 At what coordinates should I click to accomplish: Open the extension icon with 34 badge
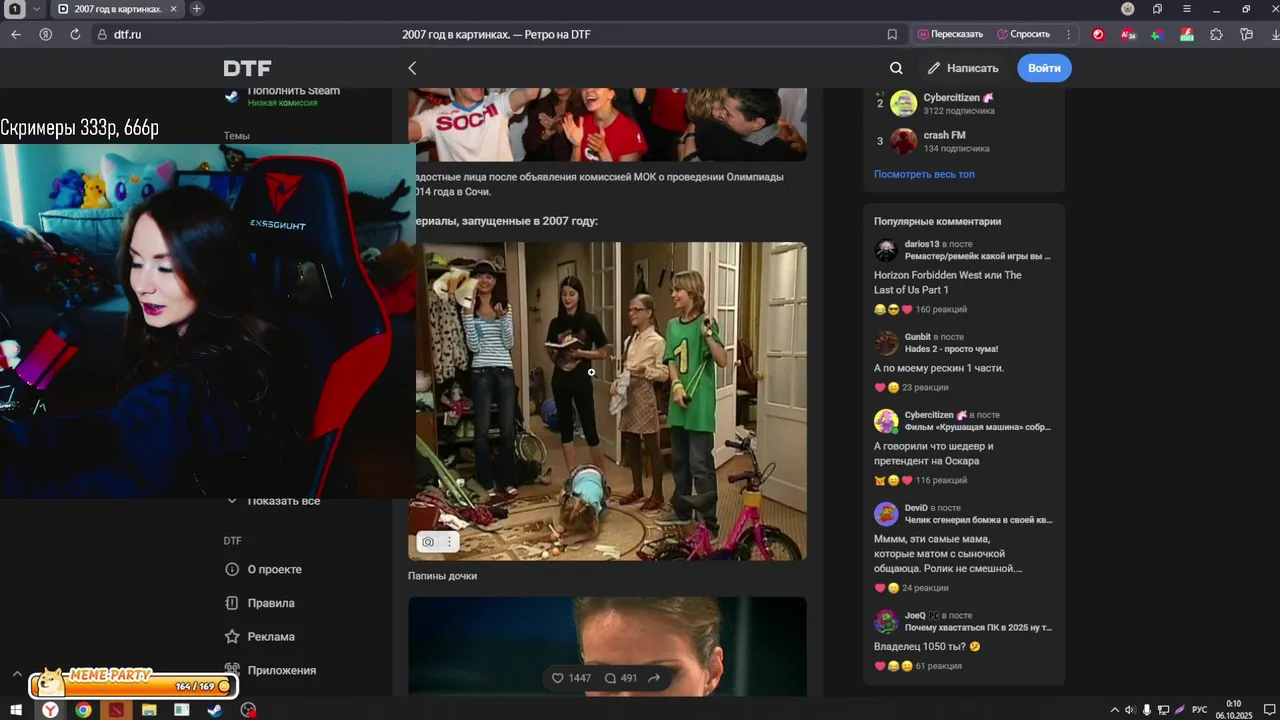pos(1128,34)
